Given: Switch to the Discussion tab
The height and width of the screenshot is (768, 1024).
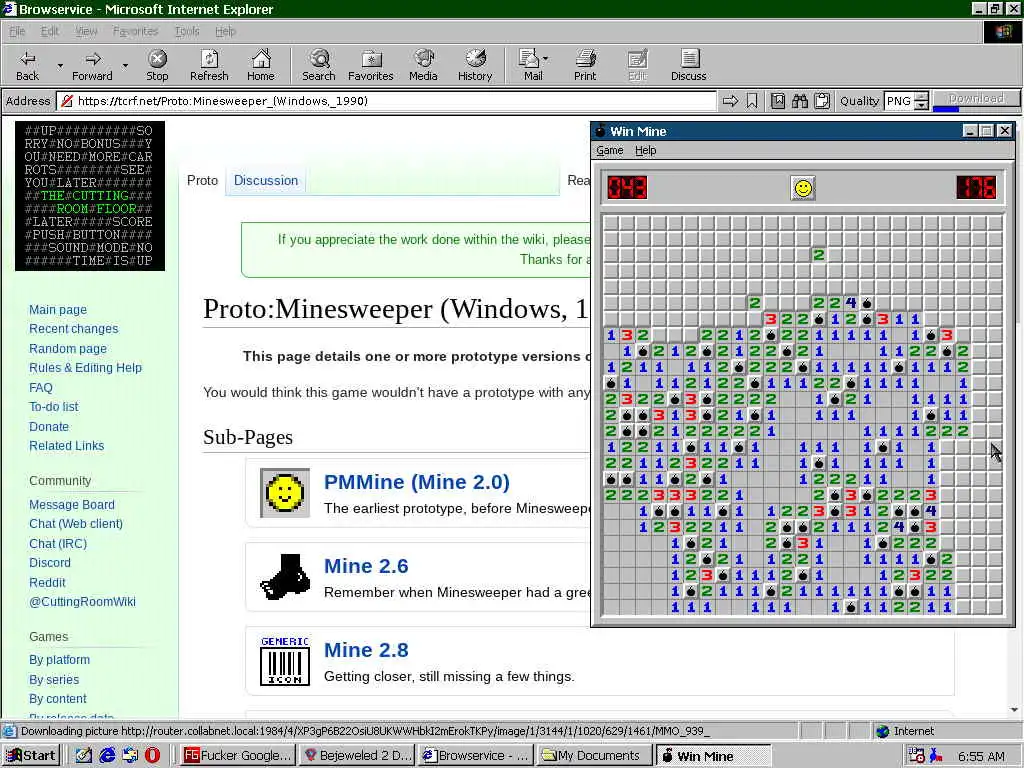Looking at the screenshot, I should 266,180.
